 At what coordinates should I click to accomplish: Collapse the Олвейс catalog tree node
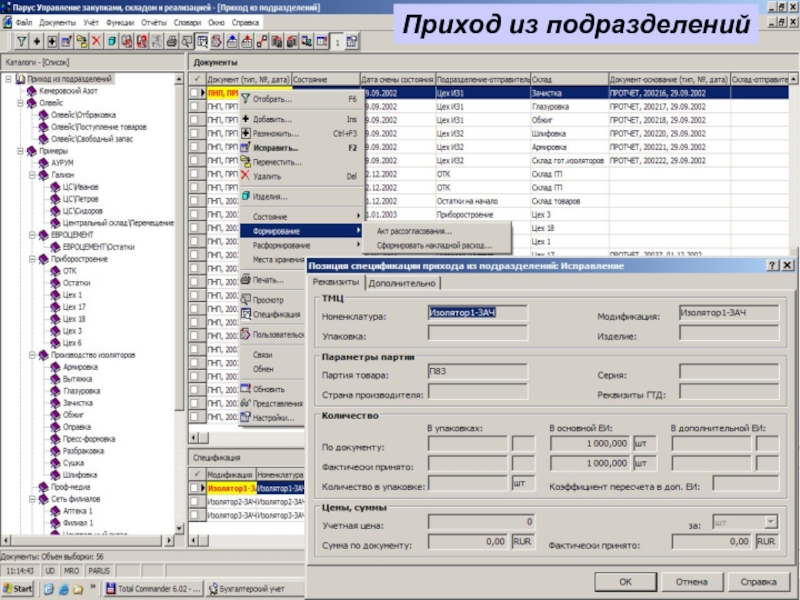click(20, 102)
